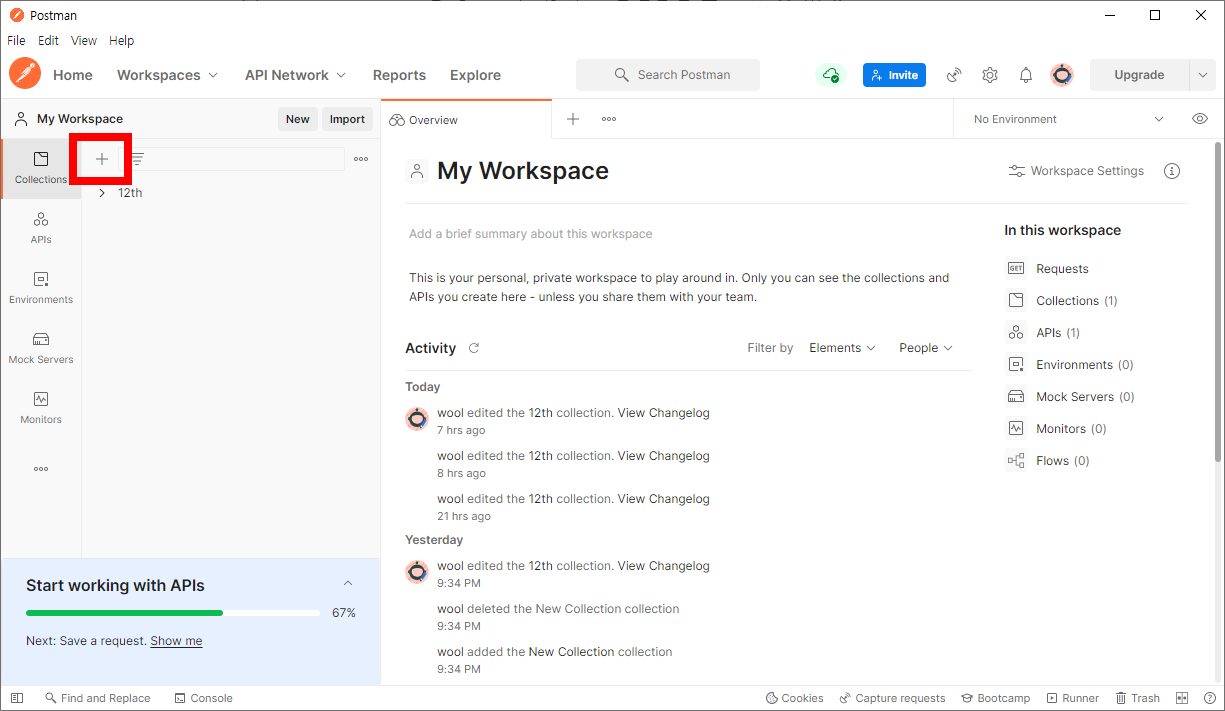Click the Search Postman field
Viewport: 1225px width, 711px height.
[668, 75]
